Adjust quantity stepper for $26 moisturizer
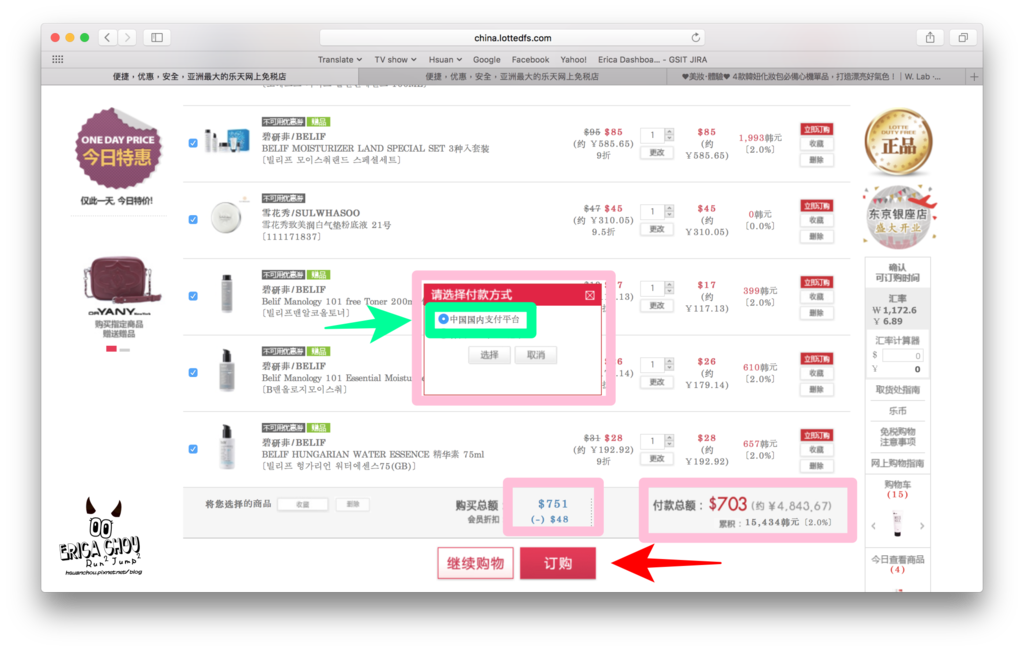1024x651 pixels. click(x=669, y=364)
